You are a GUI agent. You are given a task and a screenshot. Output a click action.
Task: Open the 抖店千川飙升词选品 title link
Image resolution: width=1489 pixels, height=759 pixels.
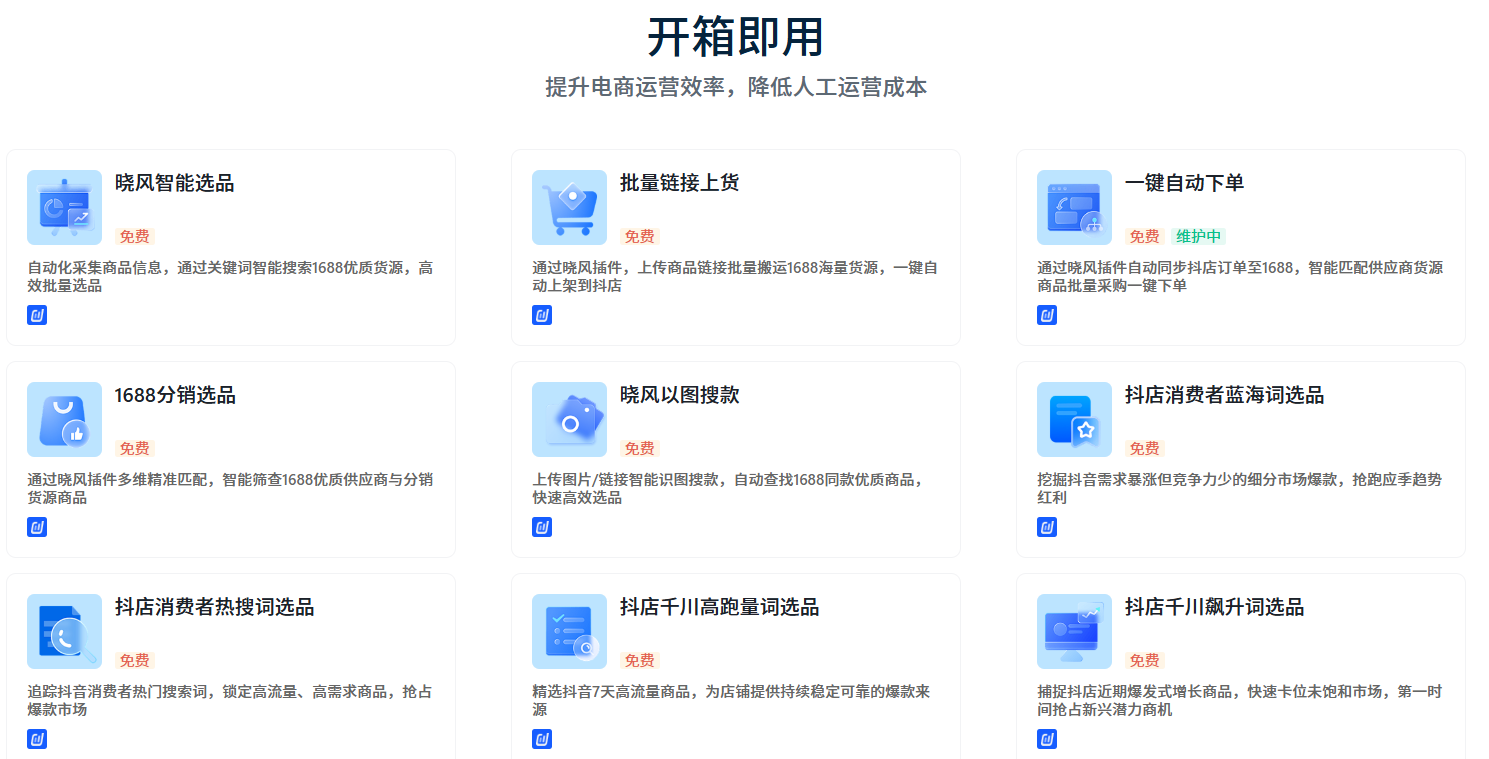pos(1214,607)
